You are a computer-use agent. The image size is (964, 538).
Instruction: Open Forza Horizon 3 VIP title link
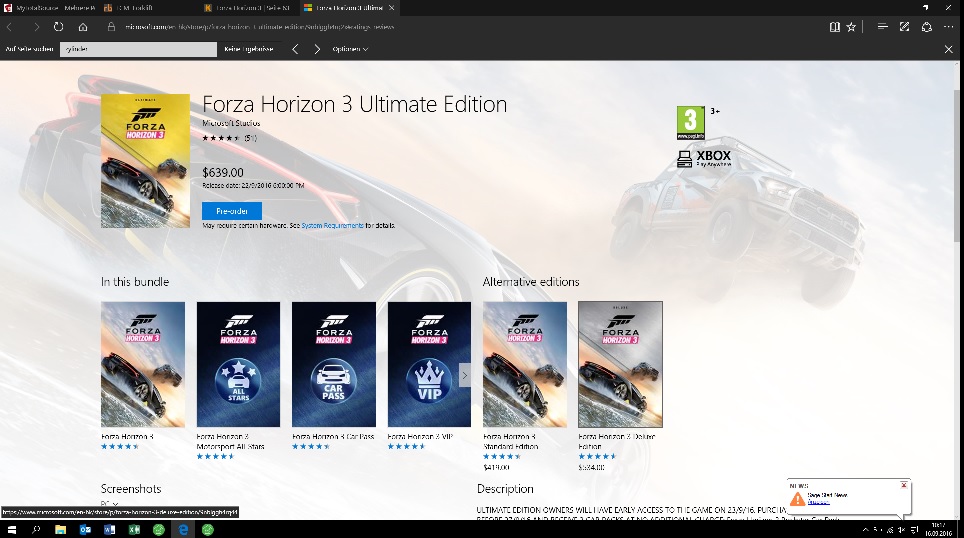pyautogui.click(x=421, y=437)
